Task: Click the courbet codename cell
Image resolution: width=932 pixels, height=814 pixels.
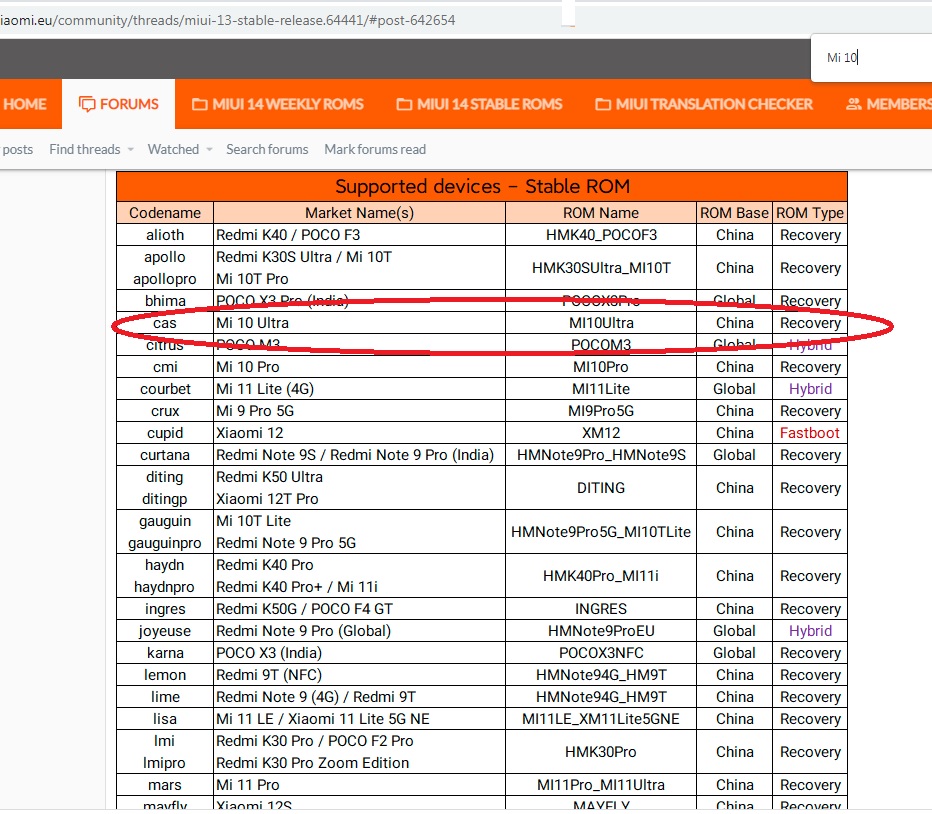Action: (x=165, y=389)
